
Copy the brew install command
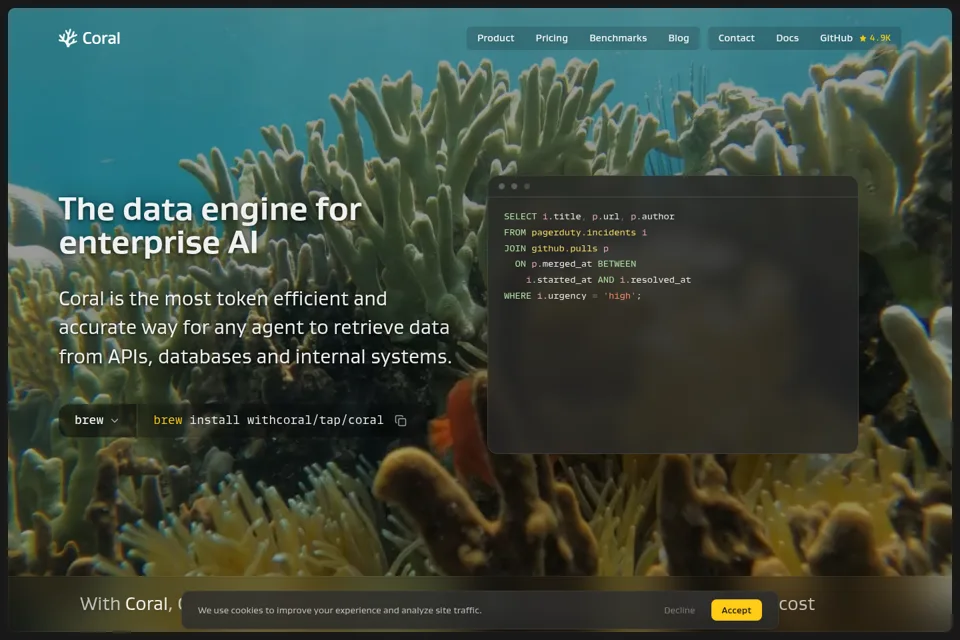point(400,420)
